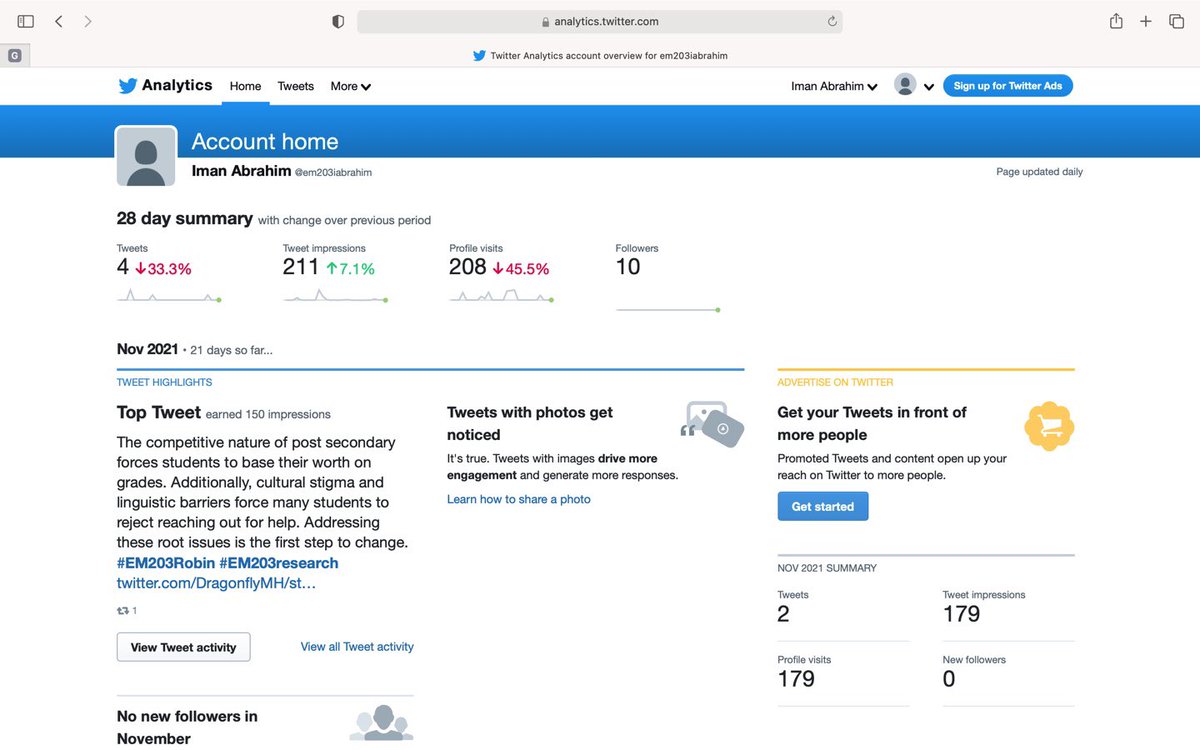Go forward with Safari forward arrow
Viewport: 1200px width, 750px height.
(88, 21)
